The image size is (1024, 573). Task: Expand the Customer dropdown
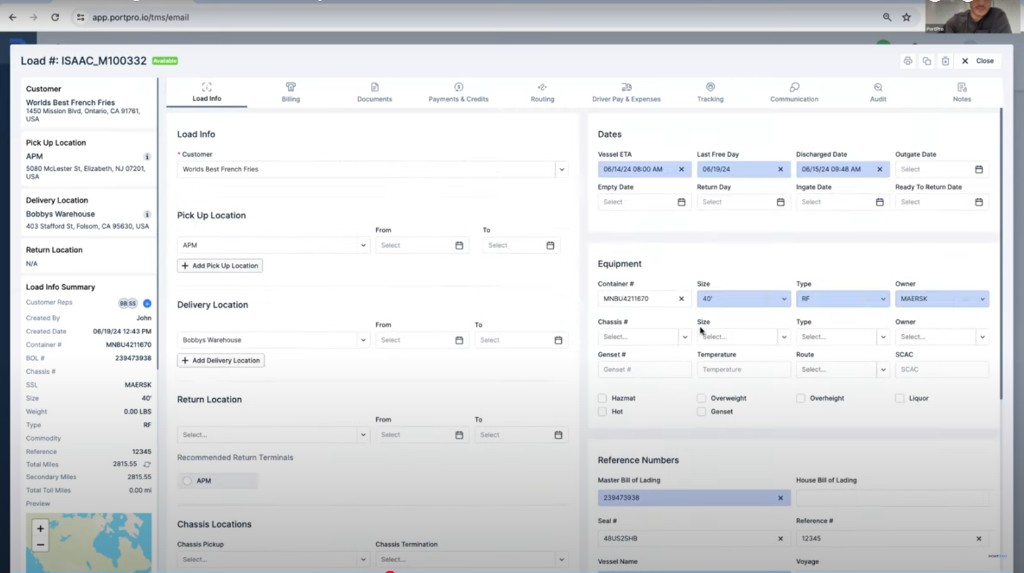(562, 169)
